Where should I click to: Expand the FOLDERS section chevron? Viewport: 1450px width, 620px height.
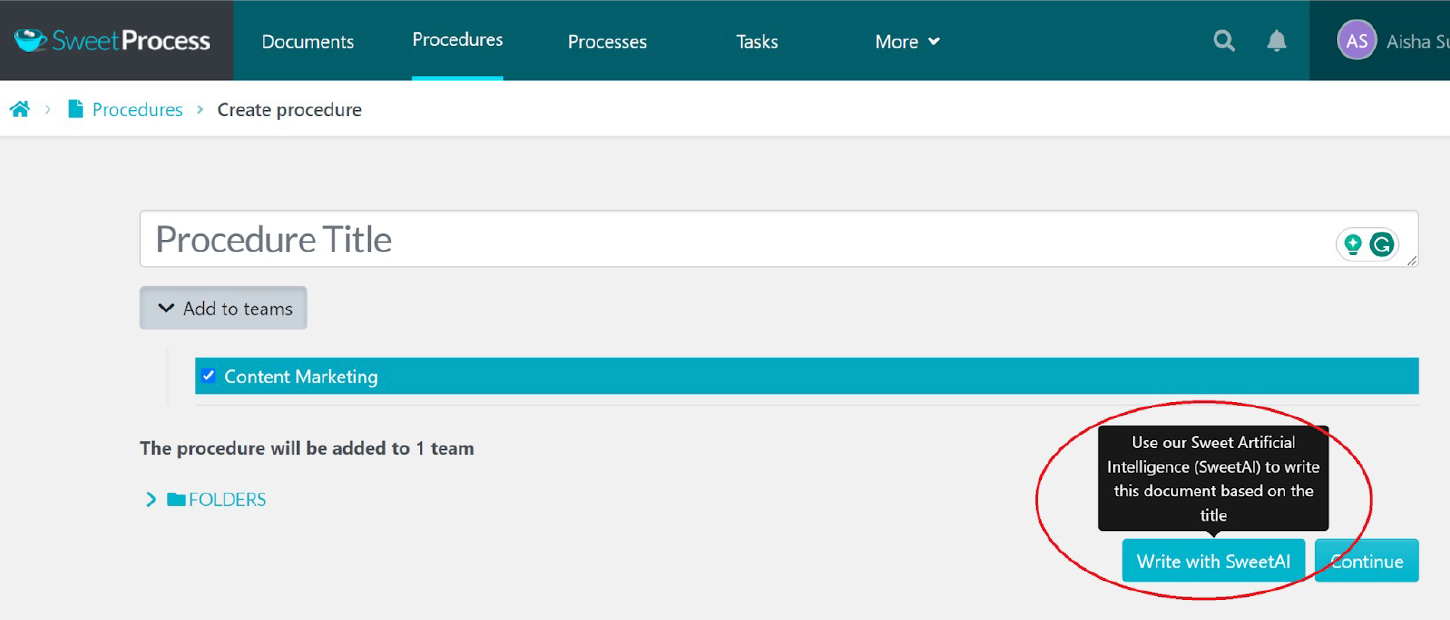click(x=151, y=500)
